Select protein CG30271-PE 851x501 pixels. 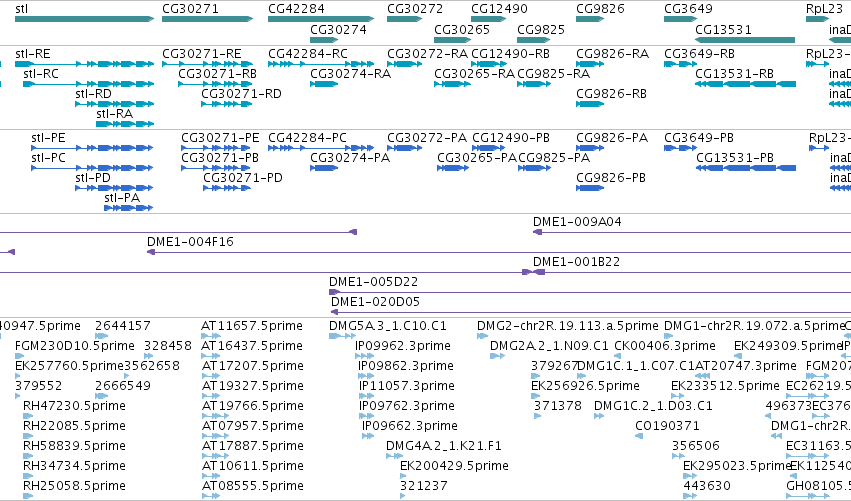coord(220,138)
